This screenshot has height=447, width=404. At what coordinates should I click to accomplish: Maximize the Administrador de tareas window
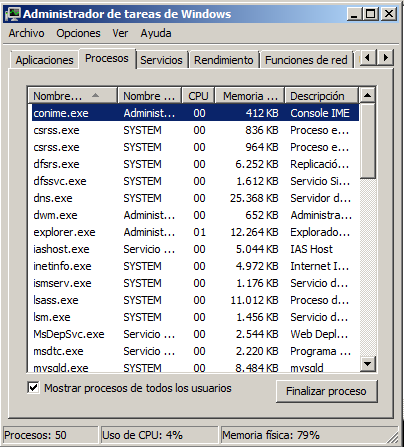pos(371,14)
